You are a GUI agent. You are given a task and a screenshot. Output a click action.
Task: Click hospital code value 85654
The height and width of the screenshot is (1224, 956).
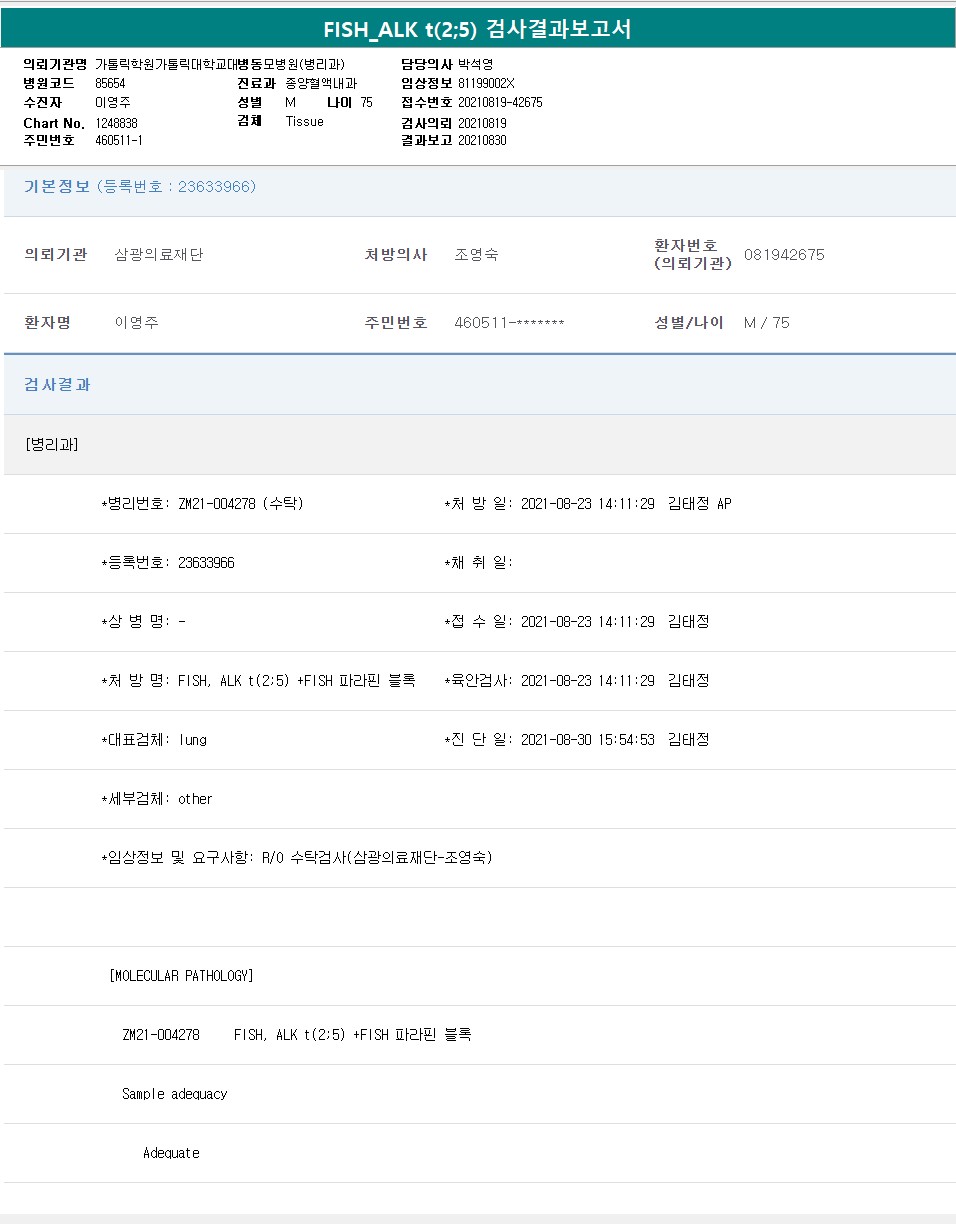pos(110,83)
